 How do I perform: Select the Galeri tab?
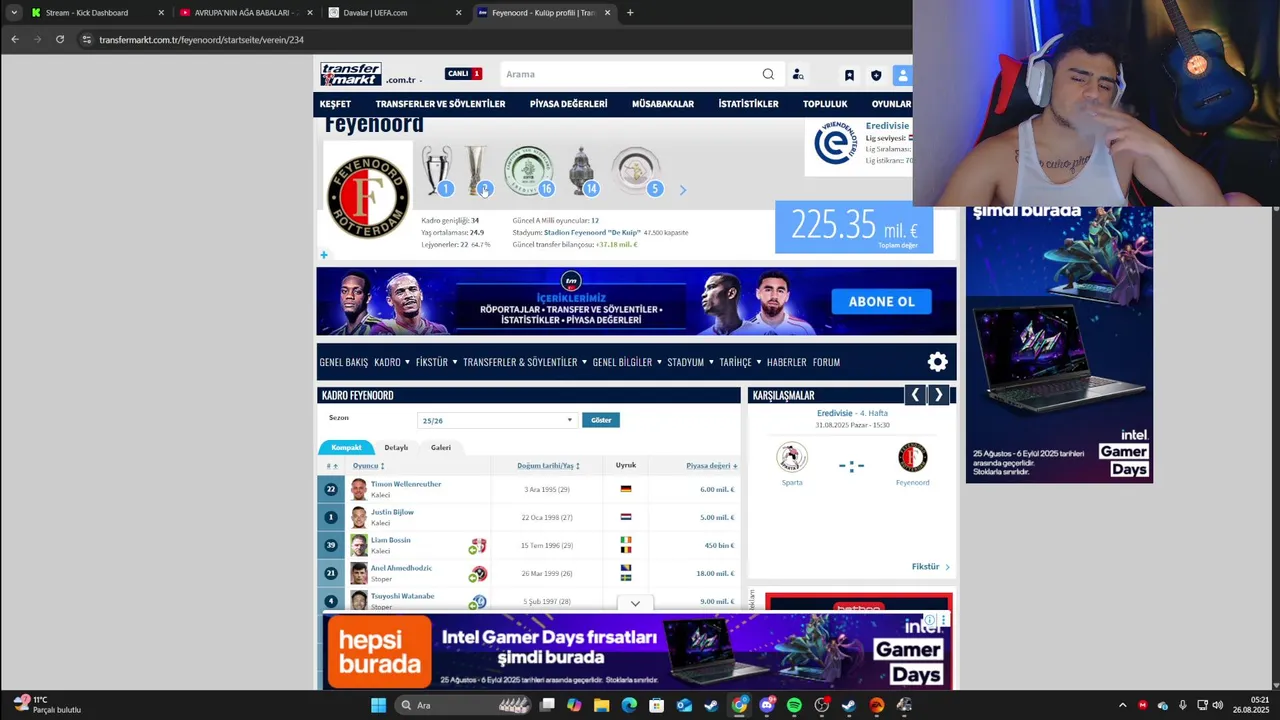[x=441, y=447]
